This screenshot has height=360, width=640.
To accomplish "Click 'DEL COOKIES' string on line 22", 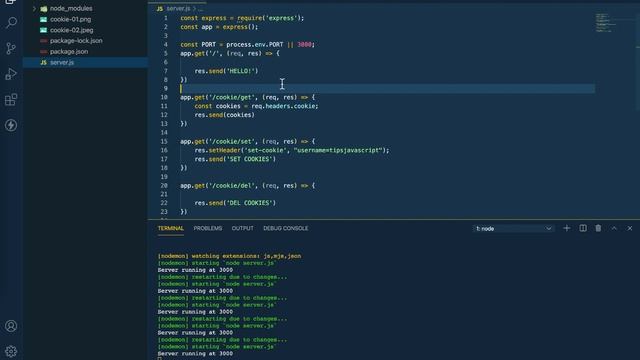I will 250,203.
